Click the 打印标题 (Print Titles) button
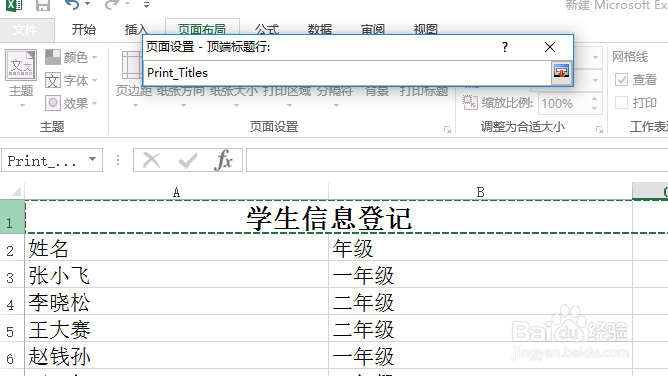 coord(423,91)
